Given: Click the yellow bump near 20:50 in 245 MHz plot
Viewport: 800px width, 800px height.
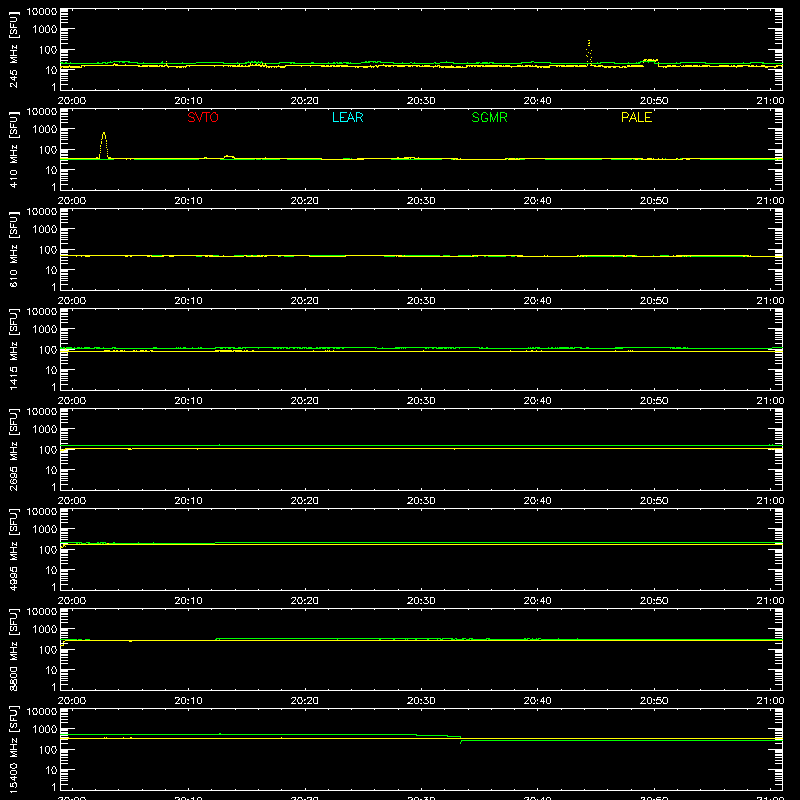Looking at the screenshot, I should click(650, 61).
